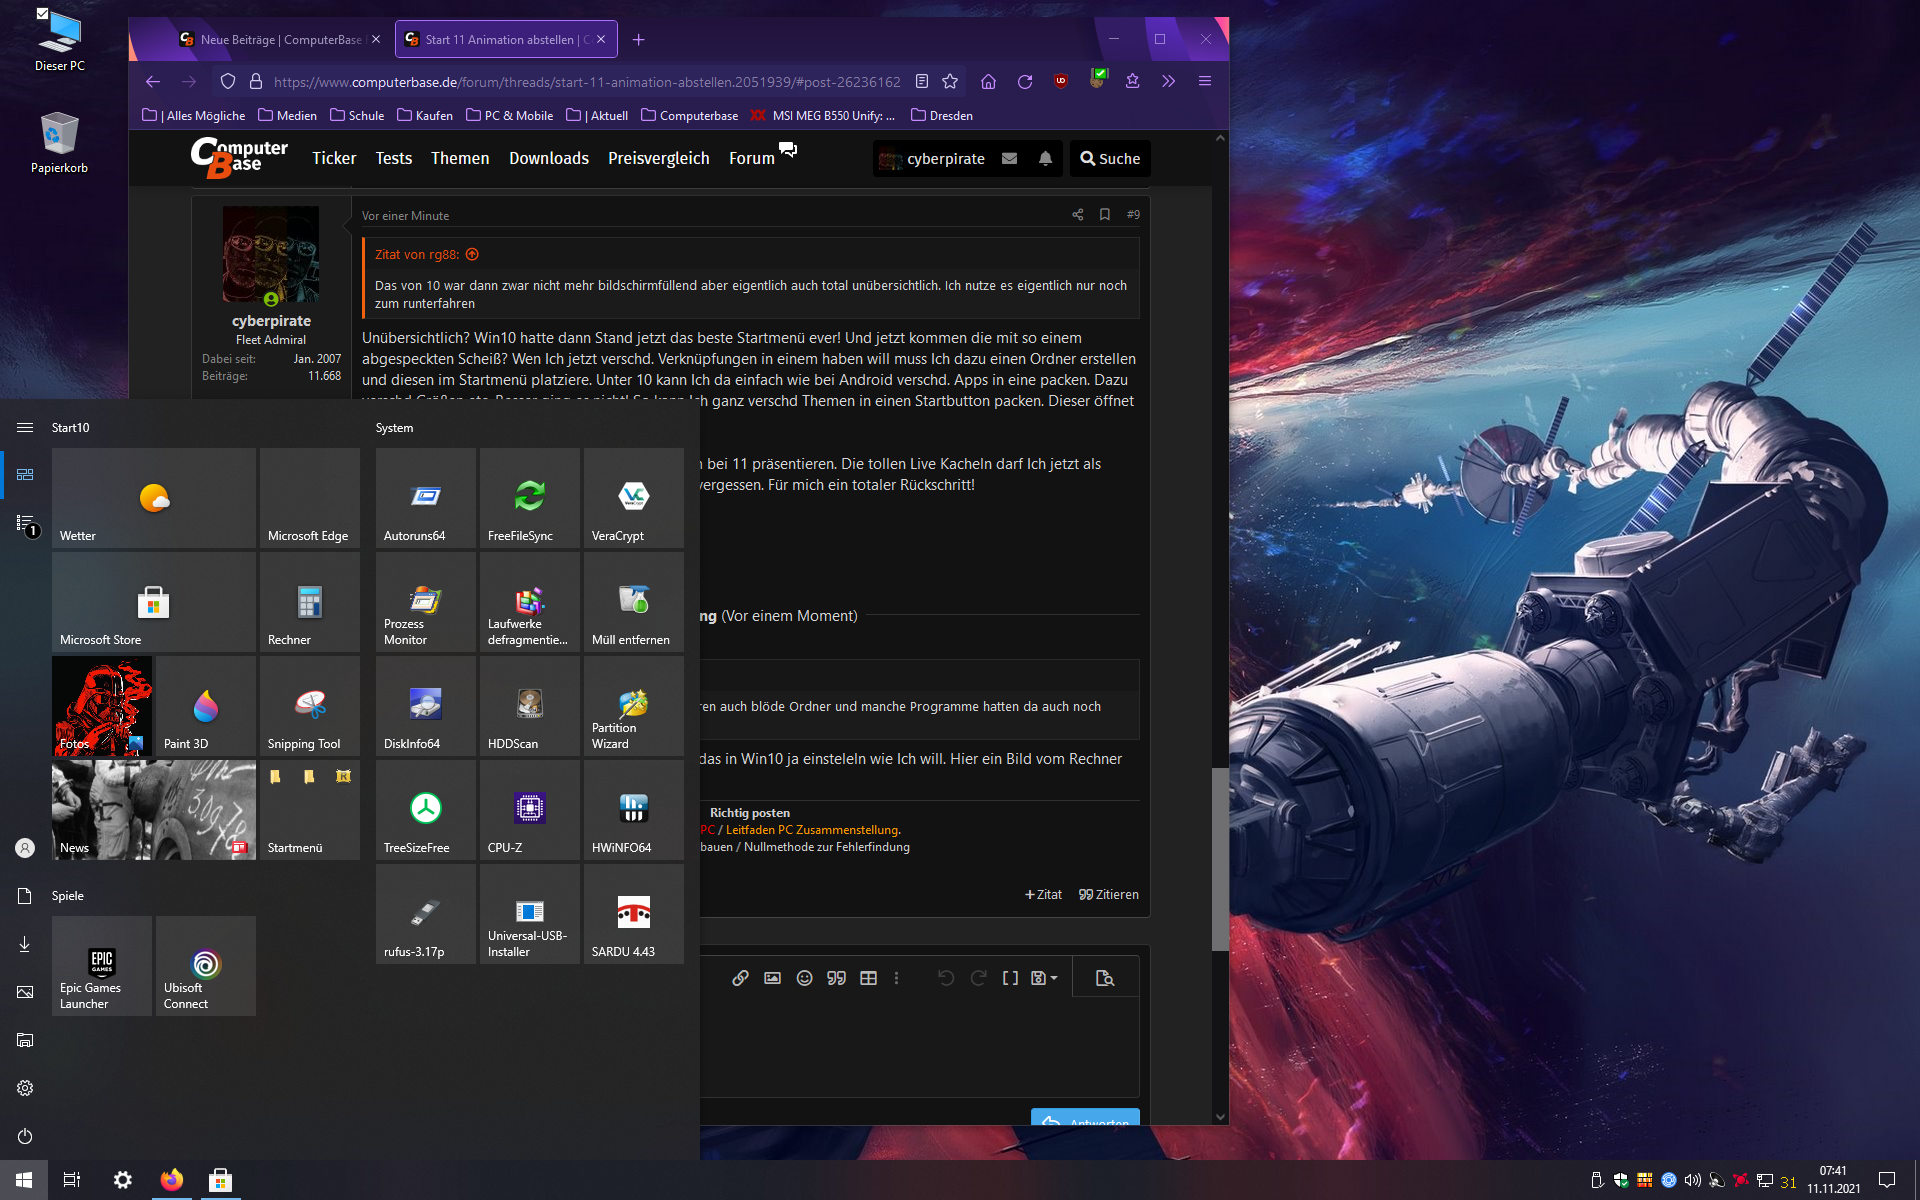1920x1200 pixels.
Task: Open the Downloads menu on ComputerBase
Action: (548, 158)
